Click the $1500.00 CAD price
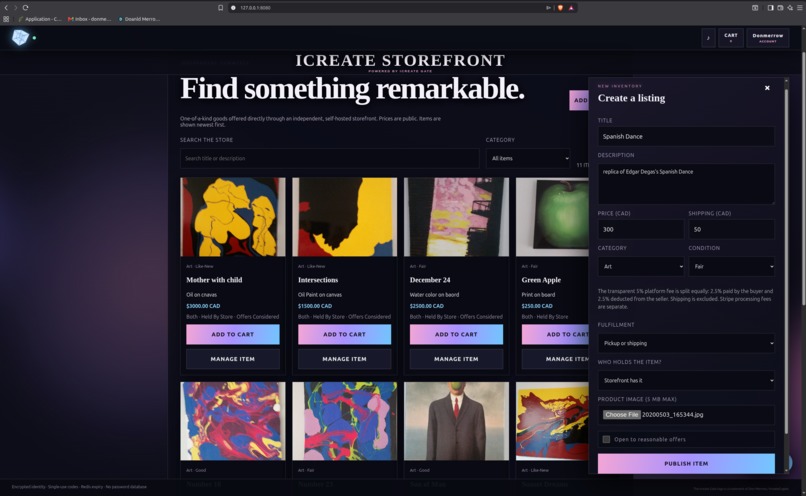This screenshot has height=496, width=806. (315, 306)
